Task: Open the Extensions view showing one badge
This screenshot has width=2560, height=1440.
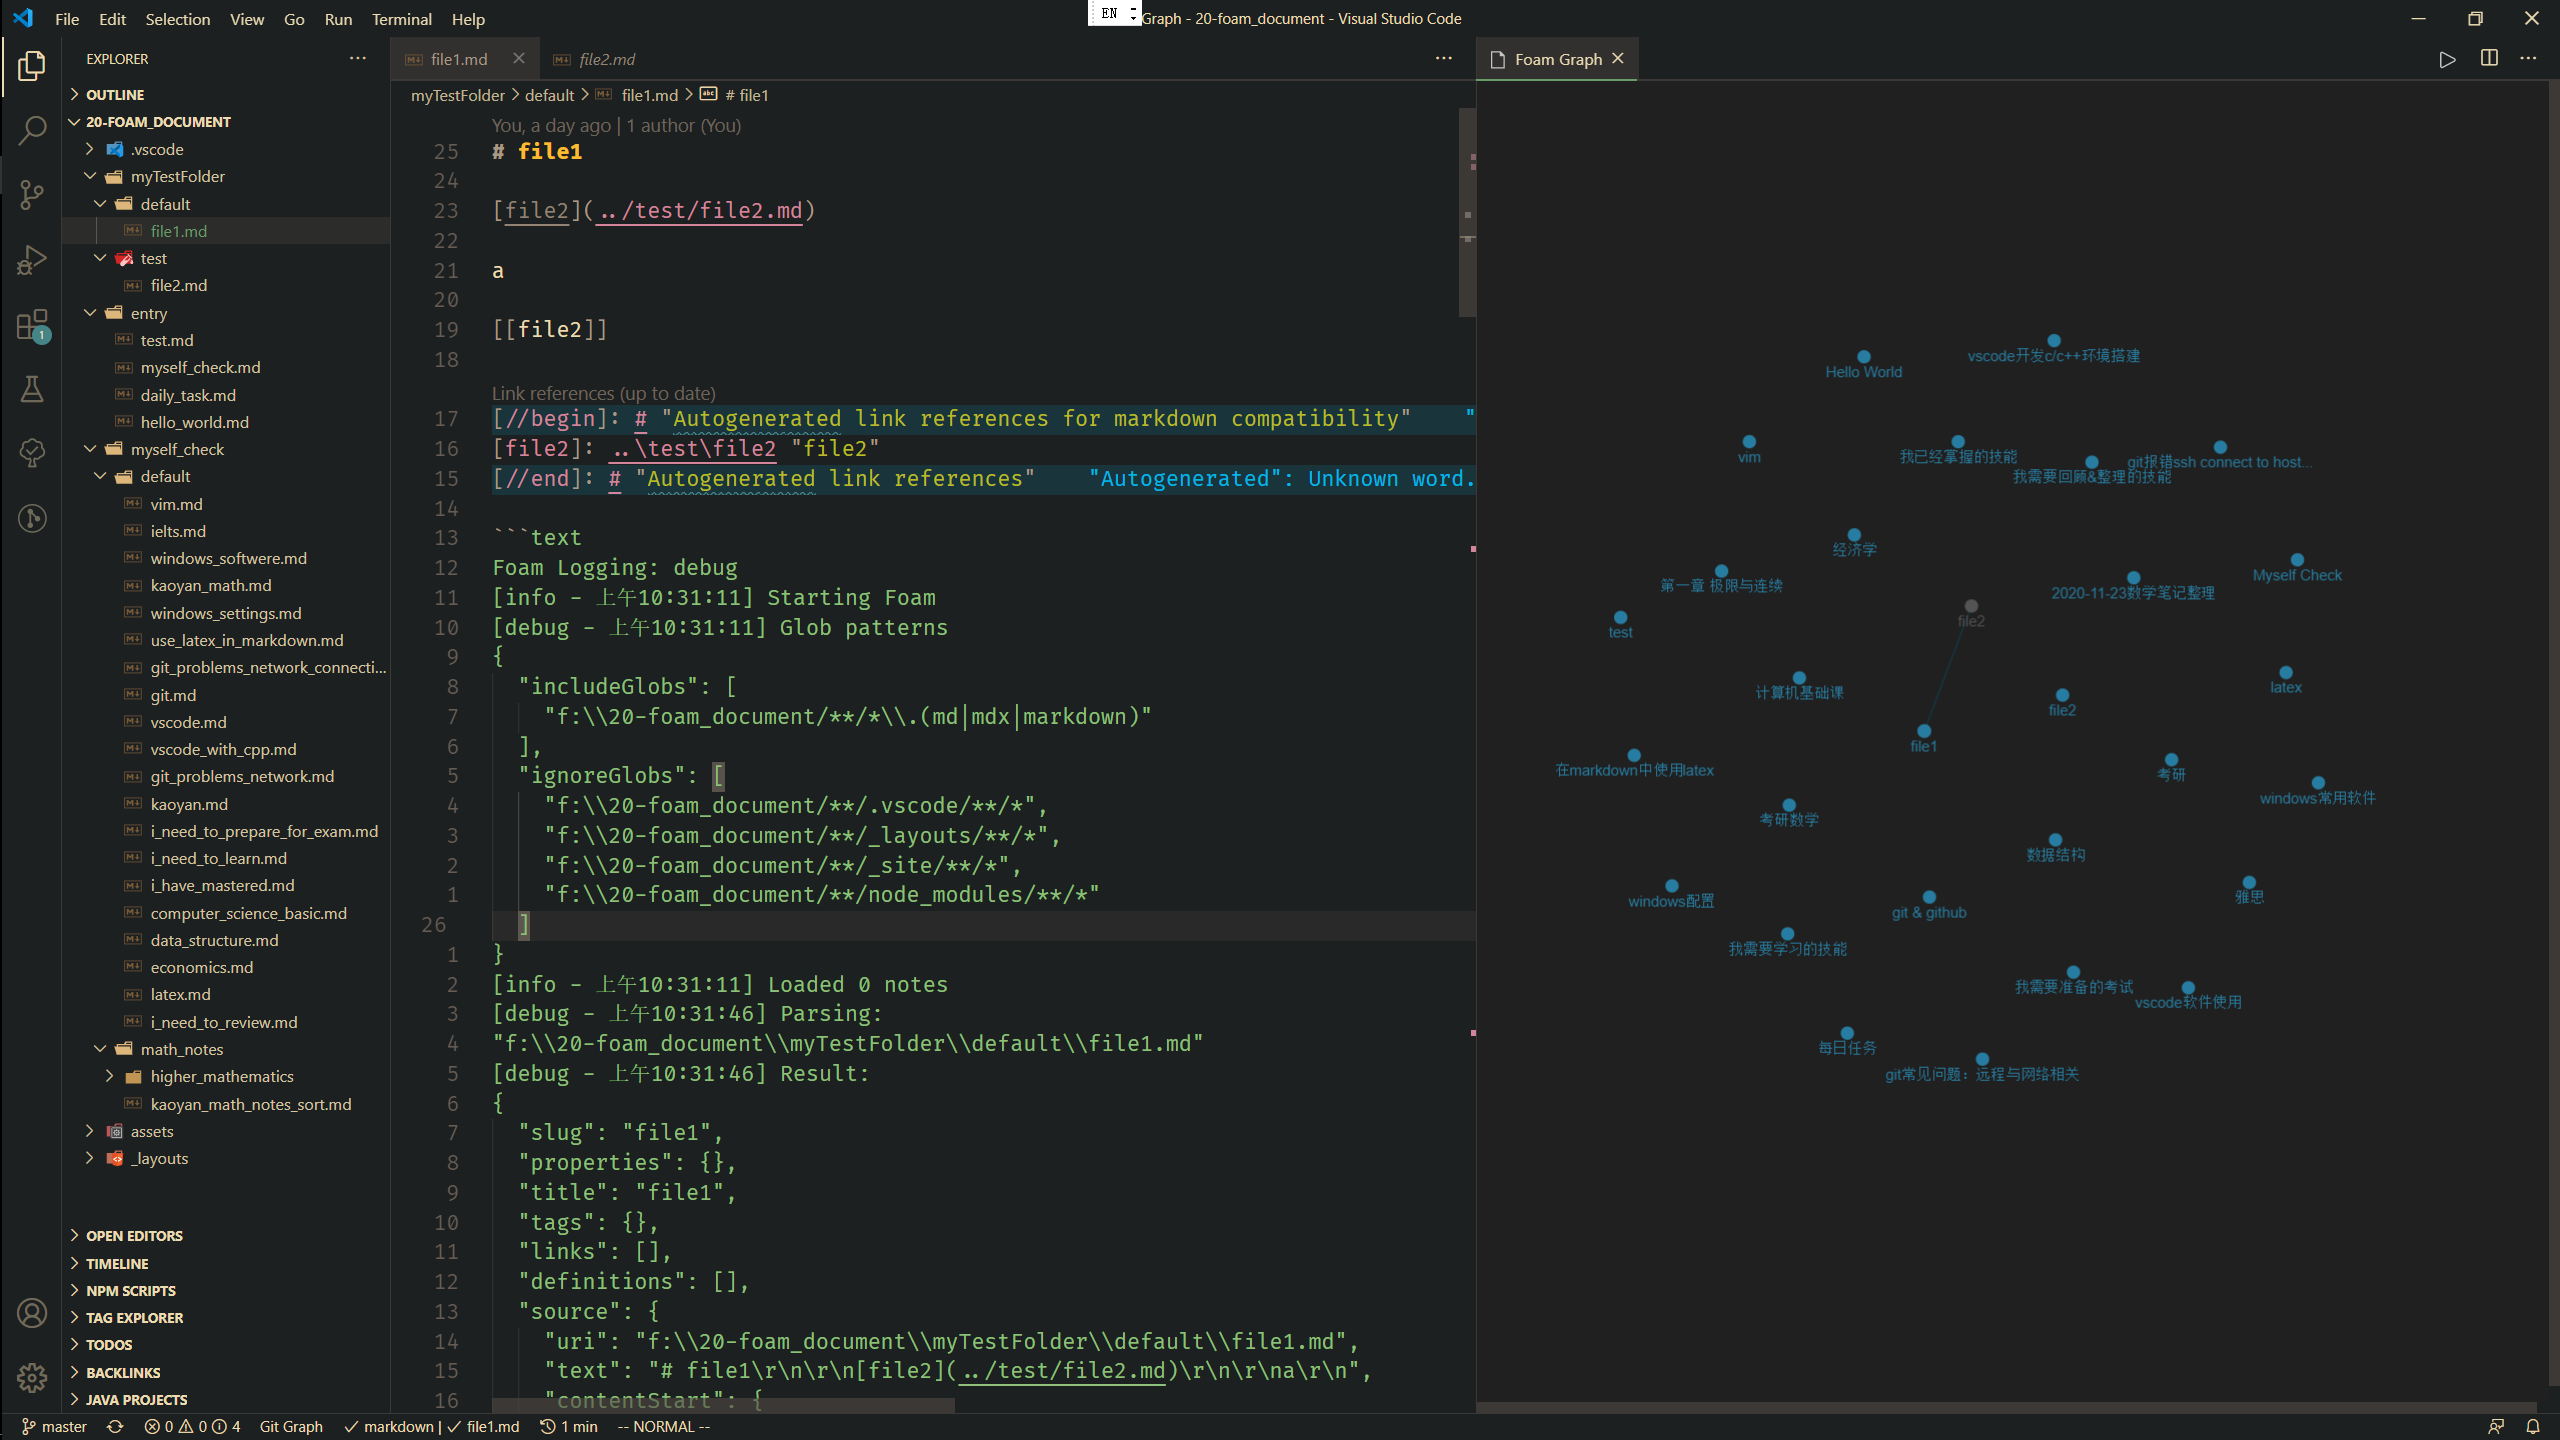Action: tap(31, 325)
